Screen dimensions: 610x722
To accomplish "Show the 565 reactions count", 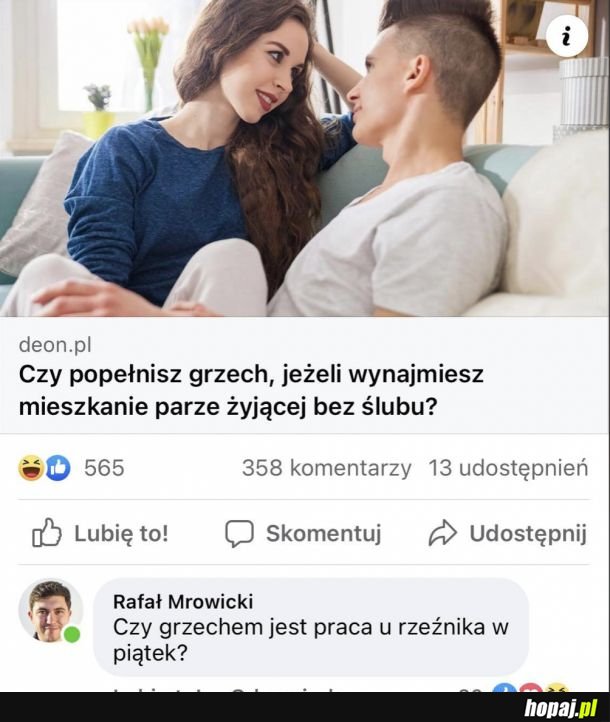I will click(104, 468).
